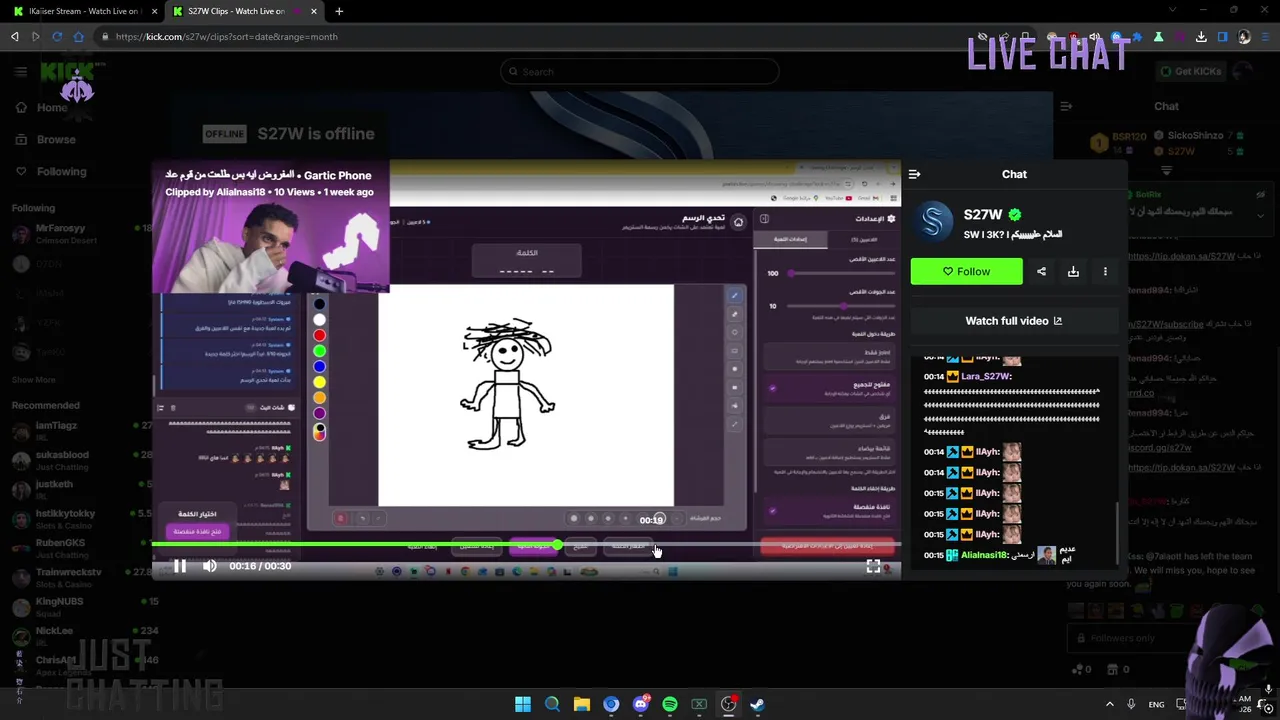Viewport: 1280px width, 720px height.
Task: Open the Windows Start menu
Action: point(523,704)
